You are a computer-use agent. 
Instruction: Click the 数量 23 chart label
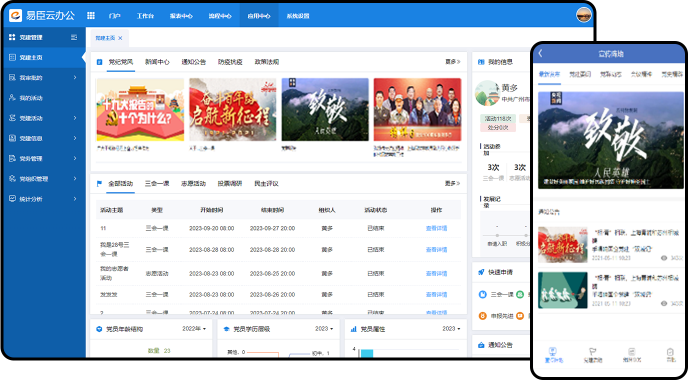click(x=159, y=351)
